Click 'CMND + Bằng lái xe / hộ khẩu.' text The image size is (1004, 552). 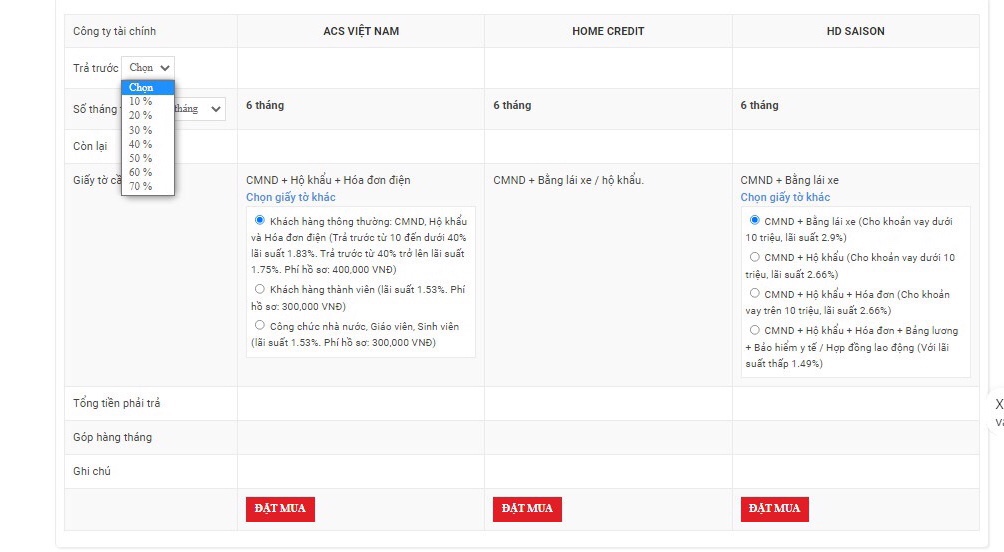(x=569, y=180)
